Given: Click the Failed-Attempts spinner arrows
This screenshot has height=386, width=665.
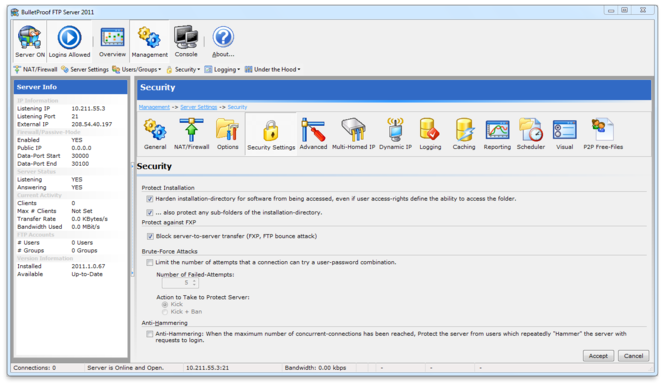Looking at the screenshot, I should (194, 283).
